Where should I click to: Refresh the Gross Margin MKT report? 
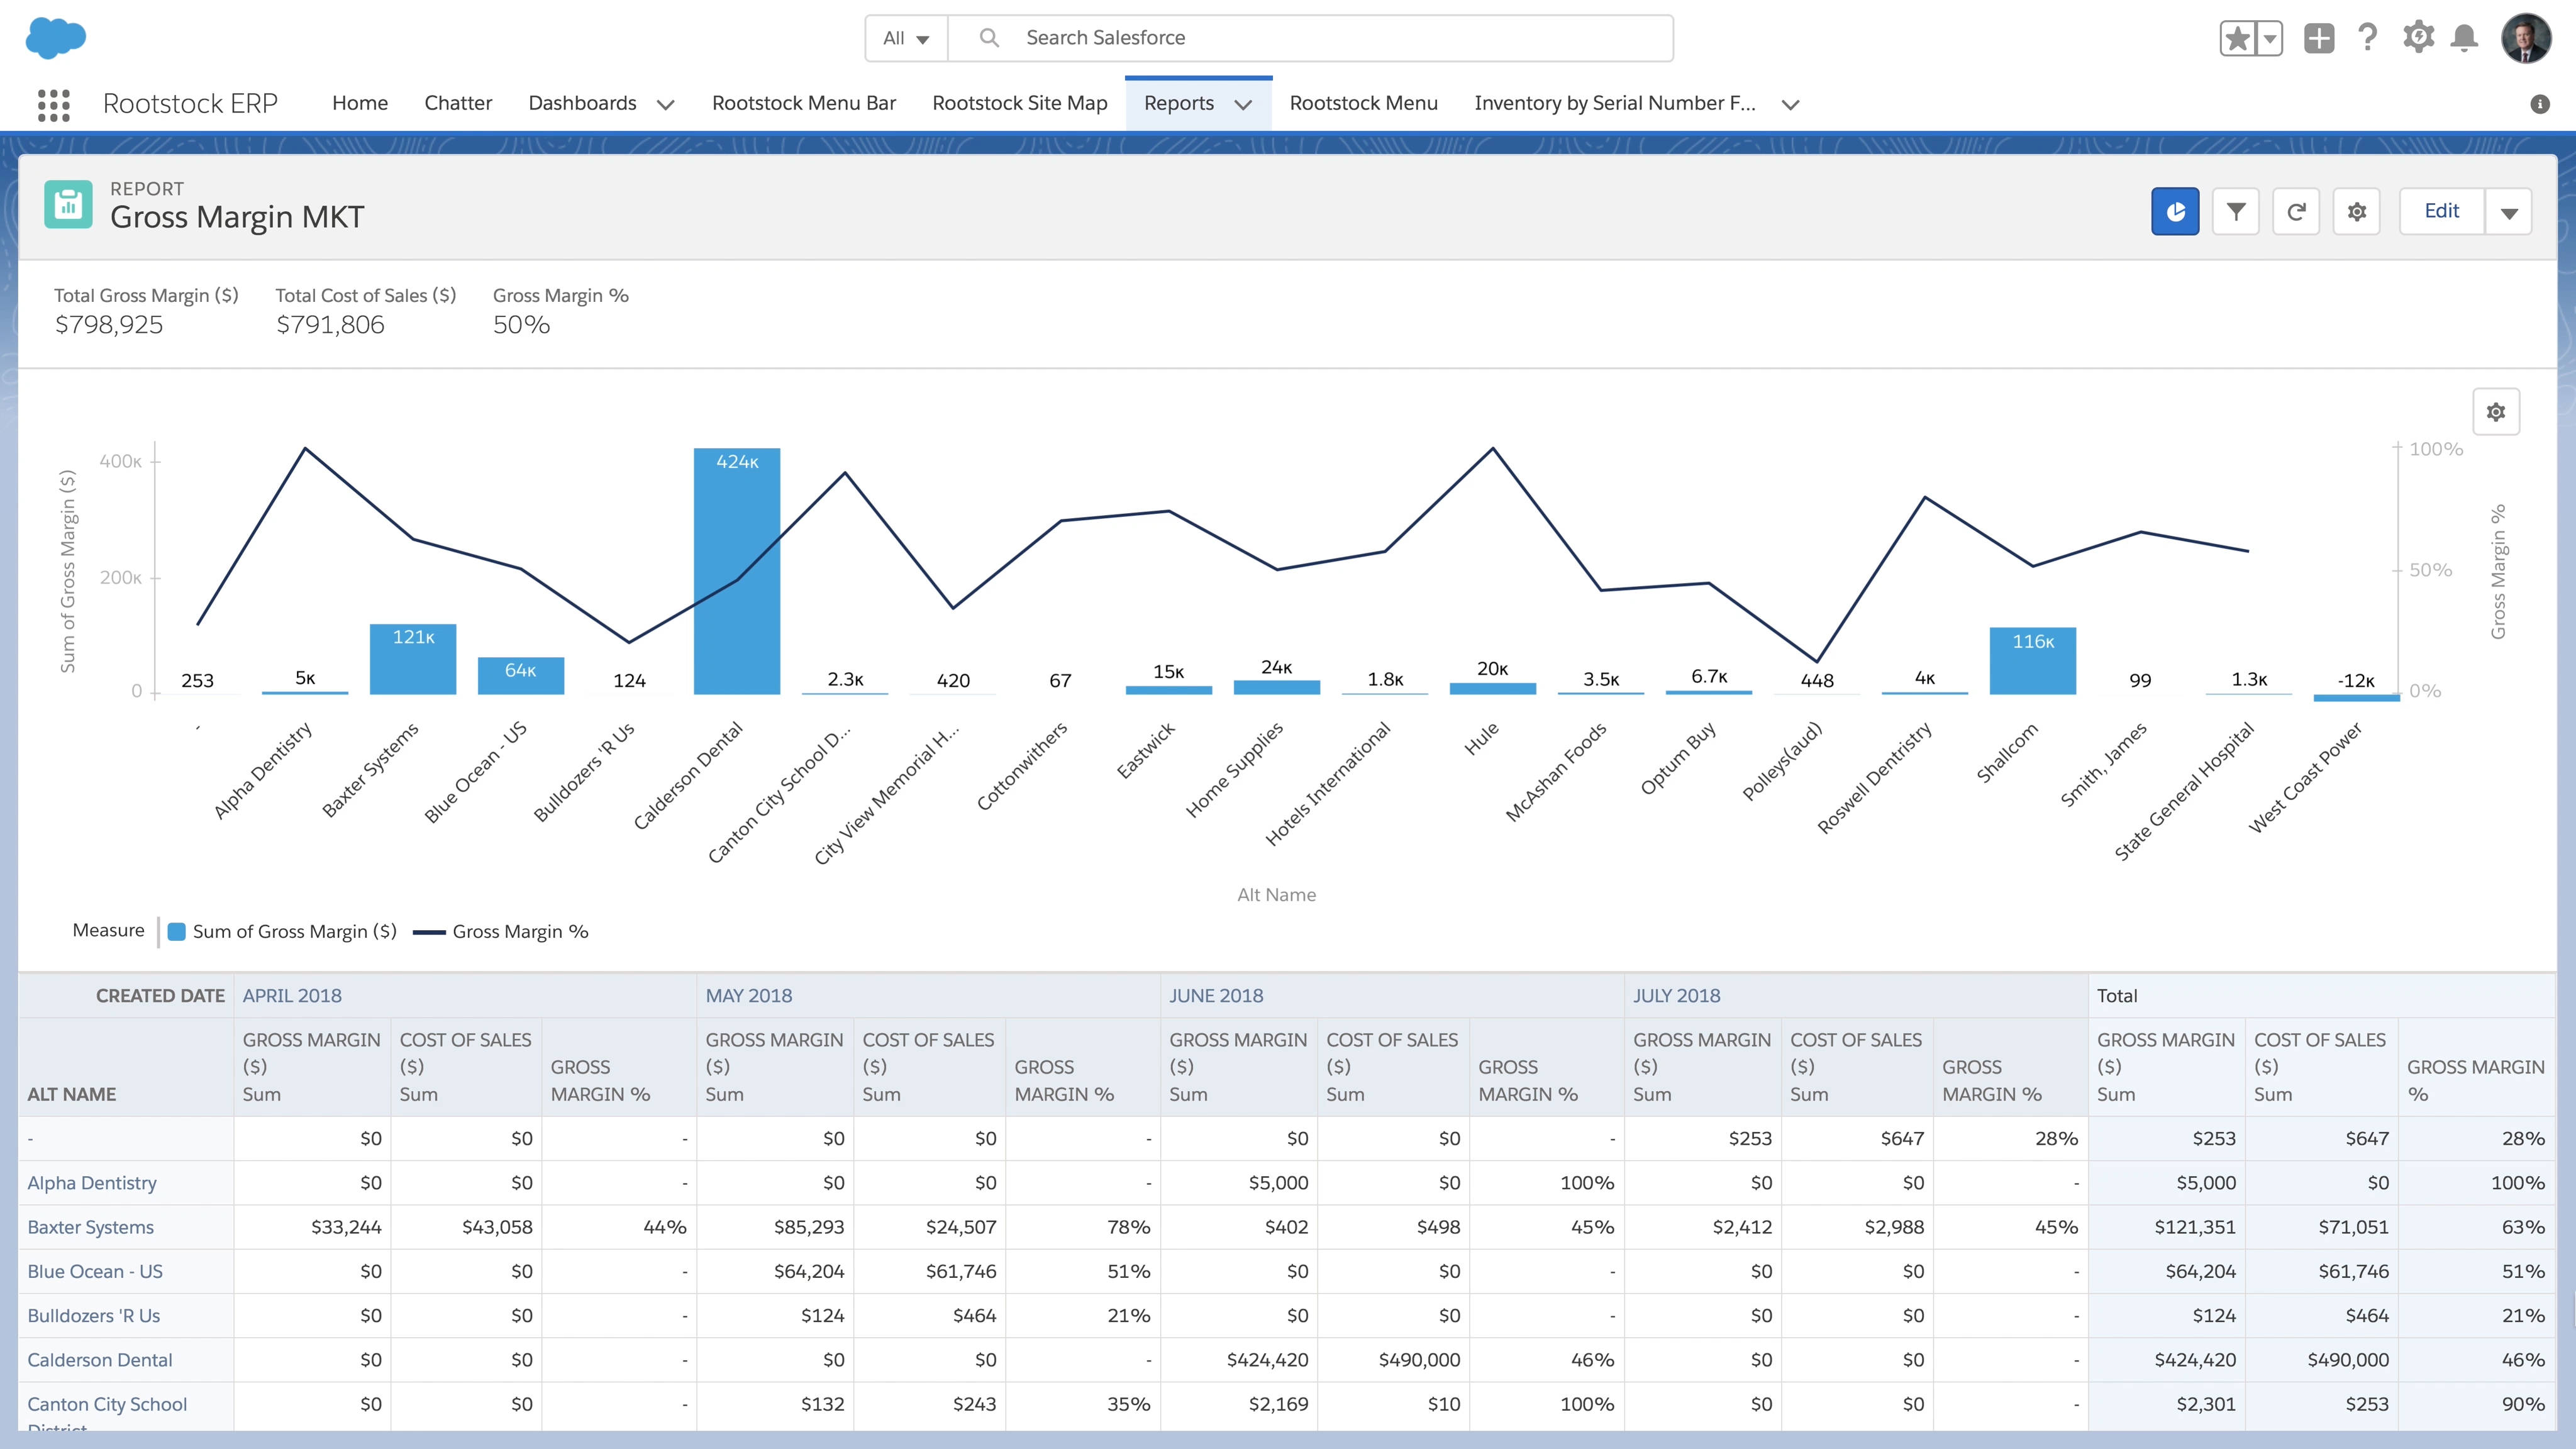2297,210
